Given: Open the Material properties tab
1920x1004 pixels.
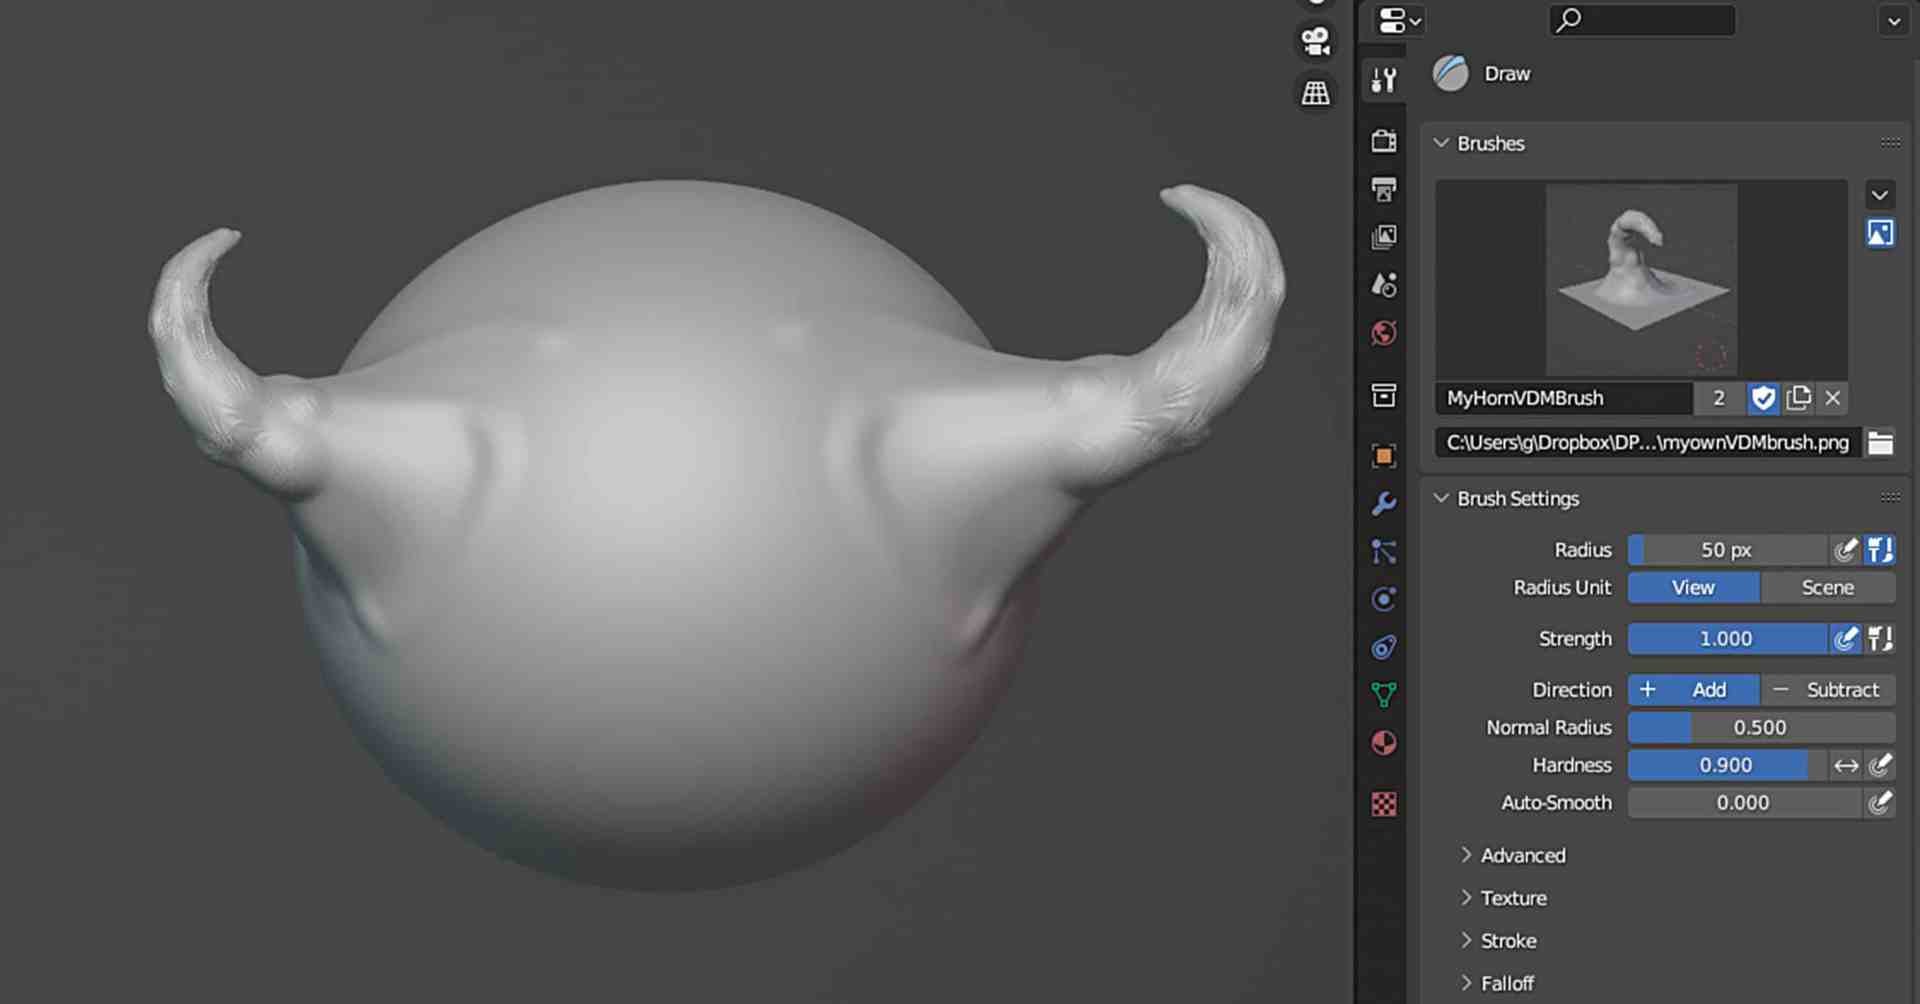Looking at the screenshot, I should click(x=1383, y=743).
